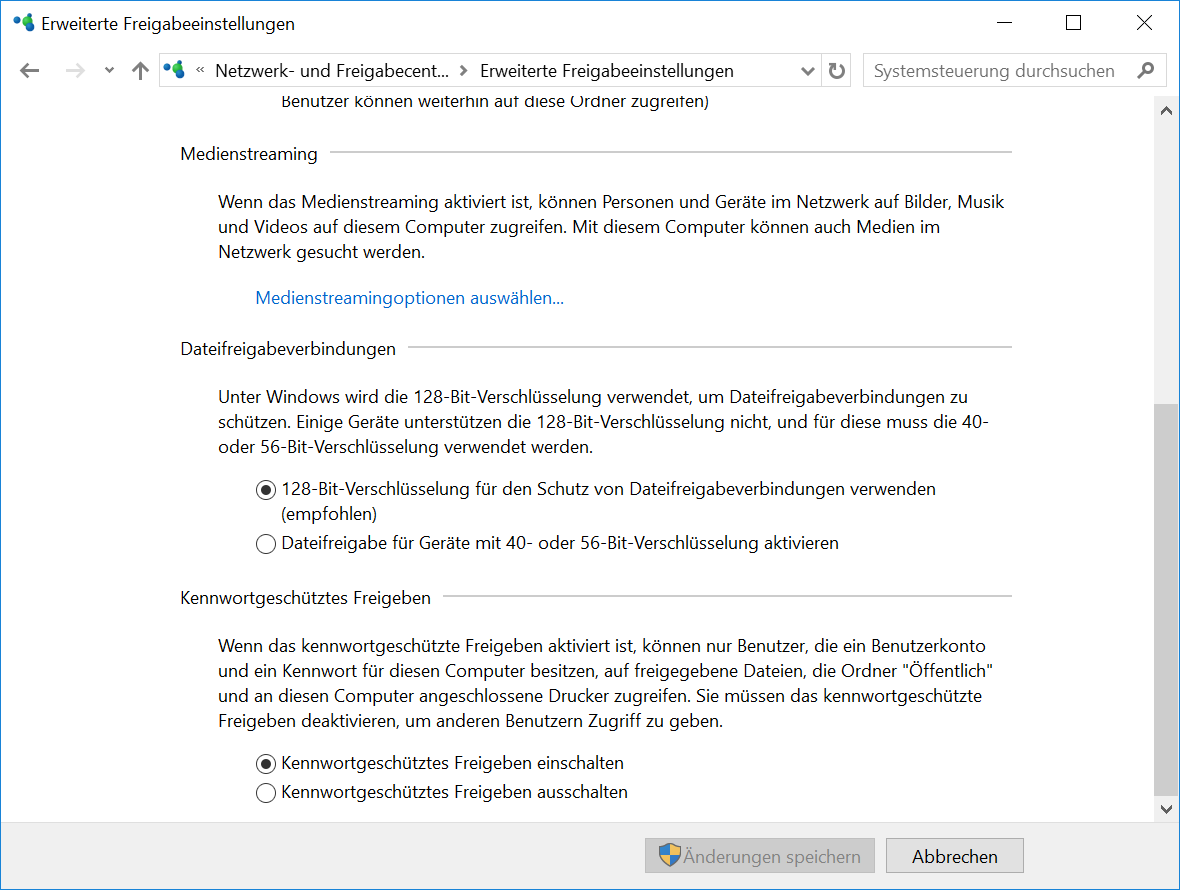Open Netzwerk- und Freigabecenter breadcrumb
The width and height of the screenshot is (1180, 890).
332,71
